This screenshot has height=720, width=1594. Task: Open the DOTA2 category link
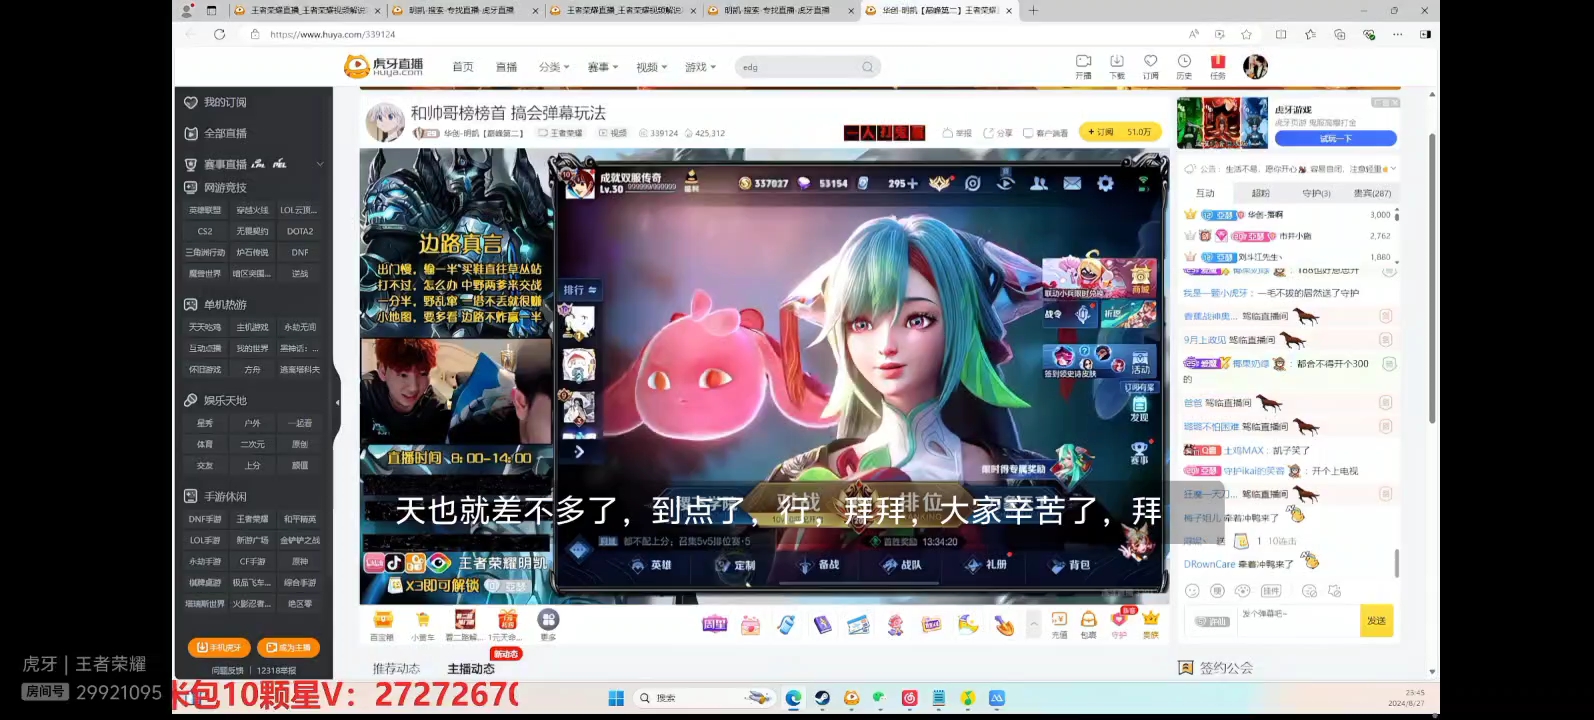point(300,231)
